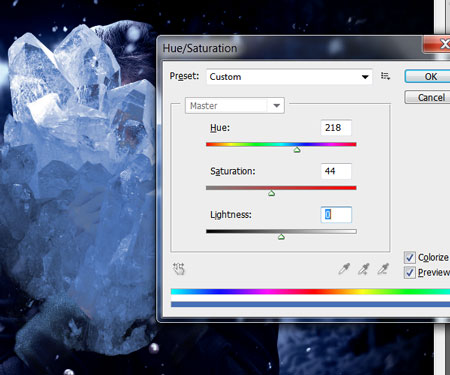Select the Add to Sample eyedropper
The image size is (450, 375).
[364, 269]
